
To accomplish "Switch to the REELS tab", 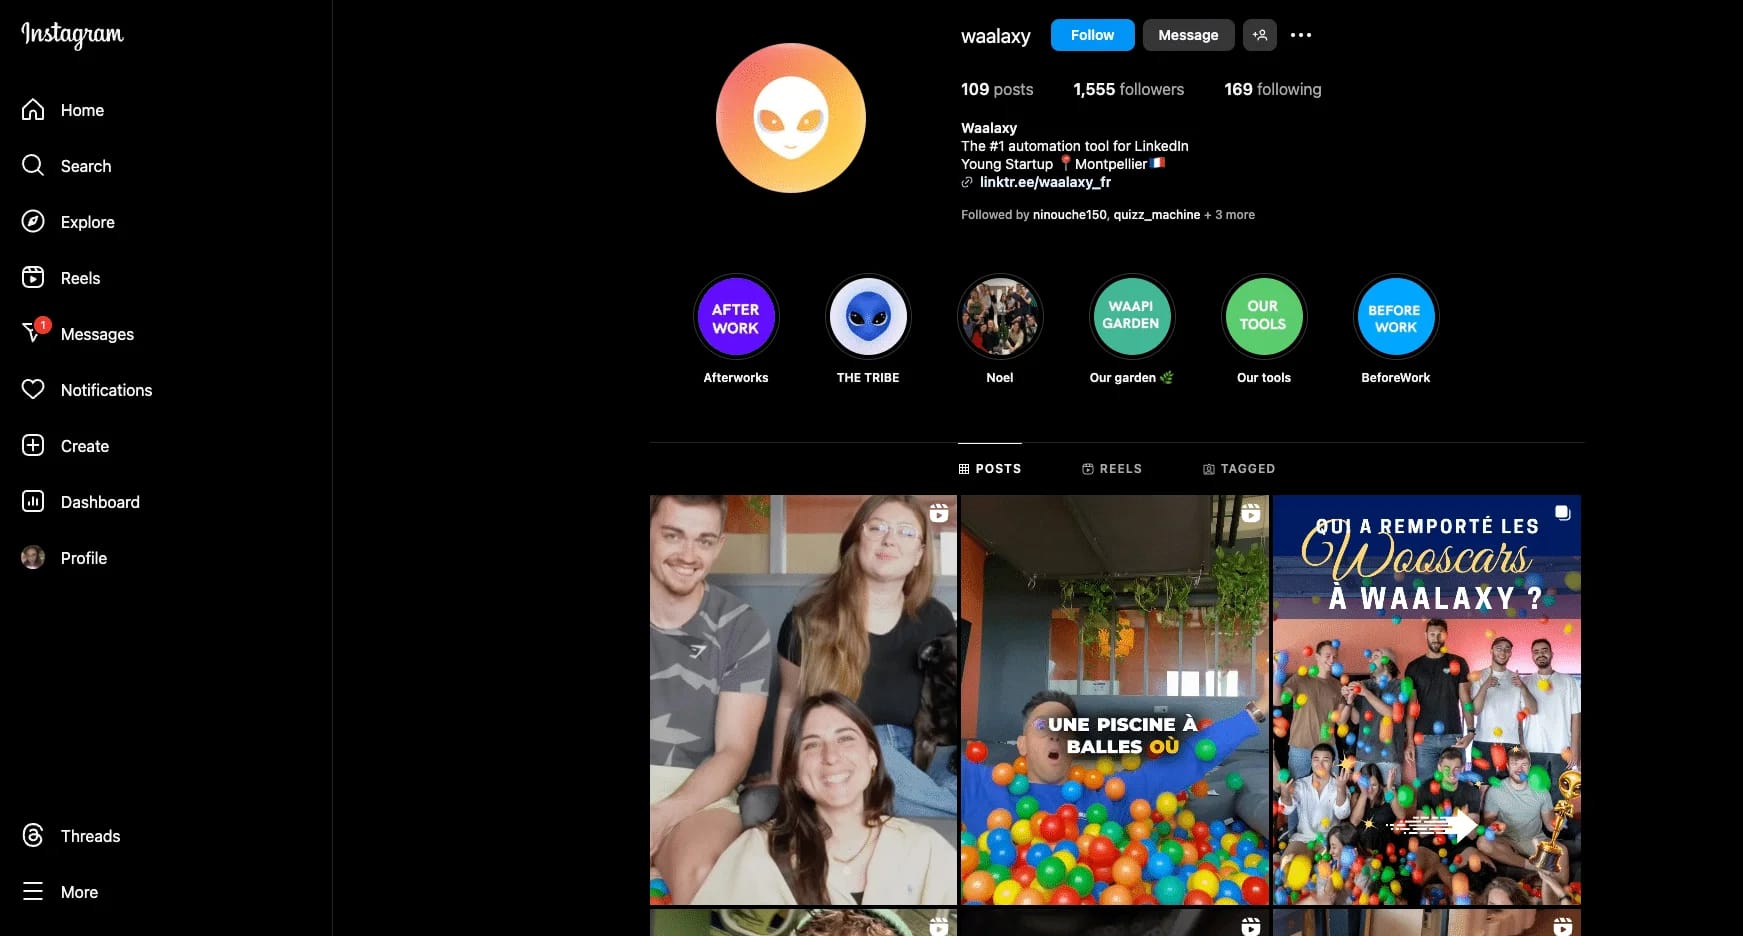I will (1112, 468).
